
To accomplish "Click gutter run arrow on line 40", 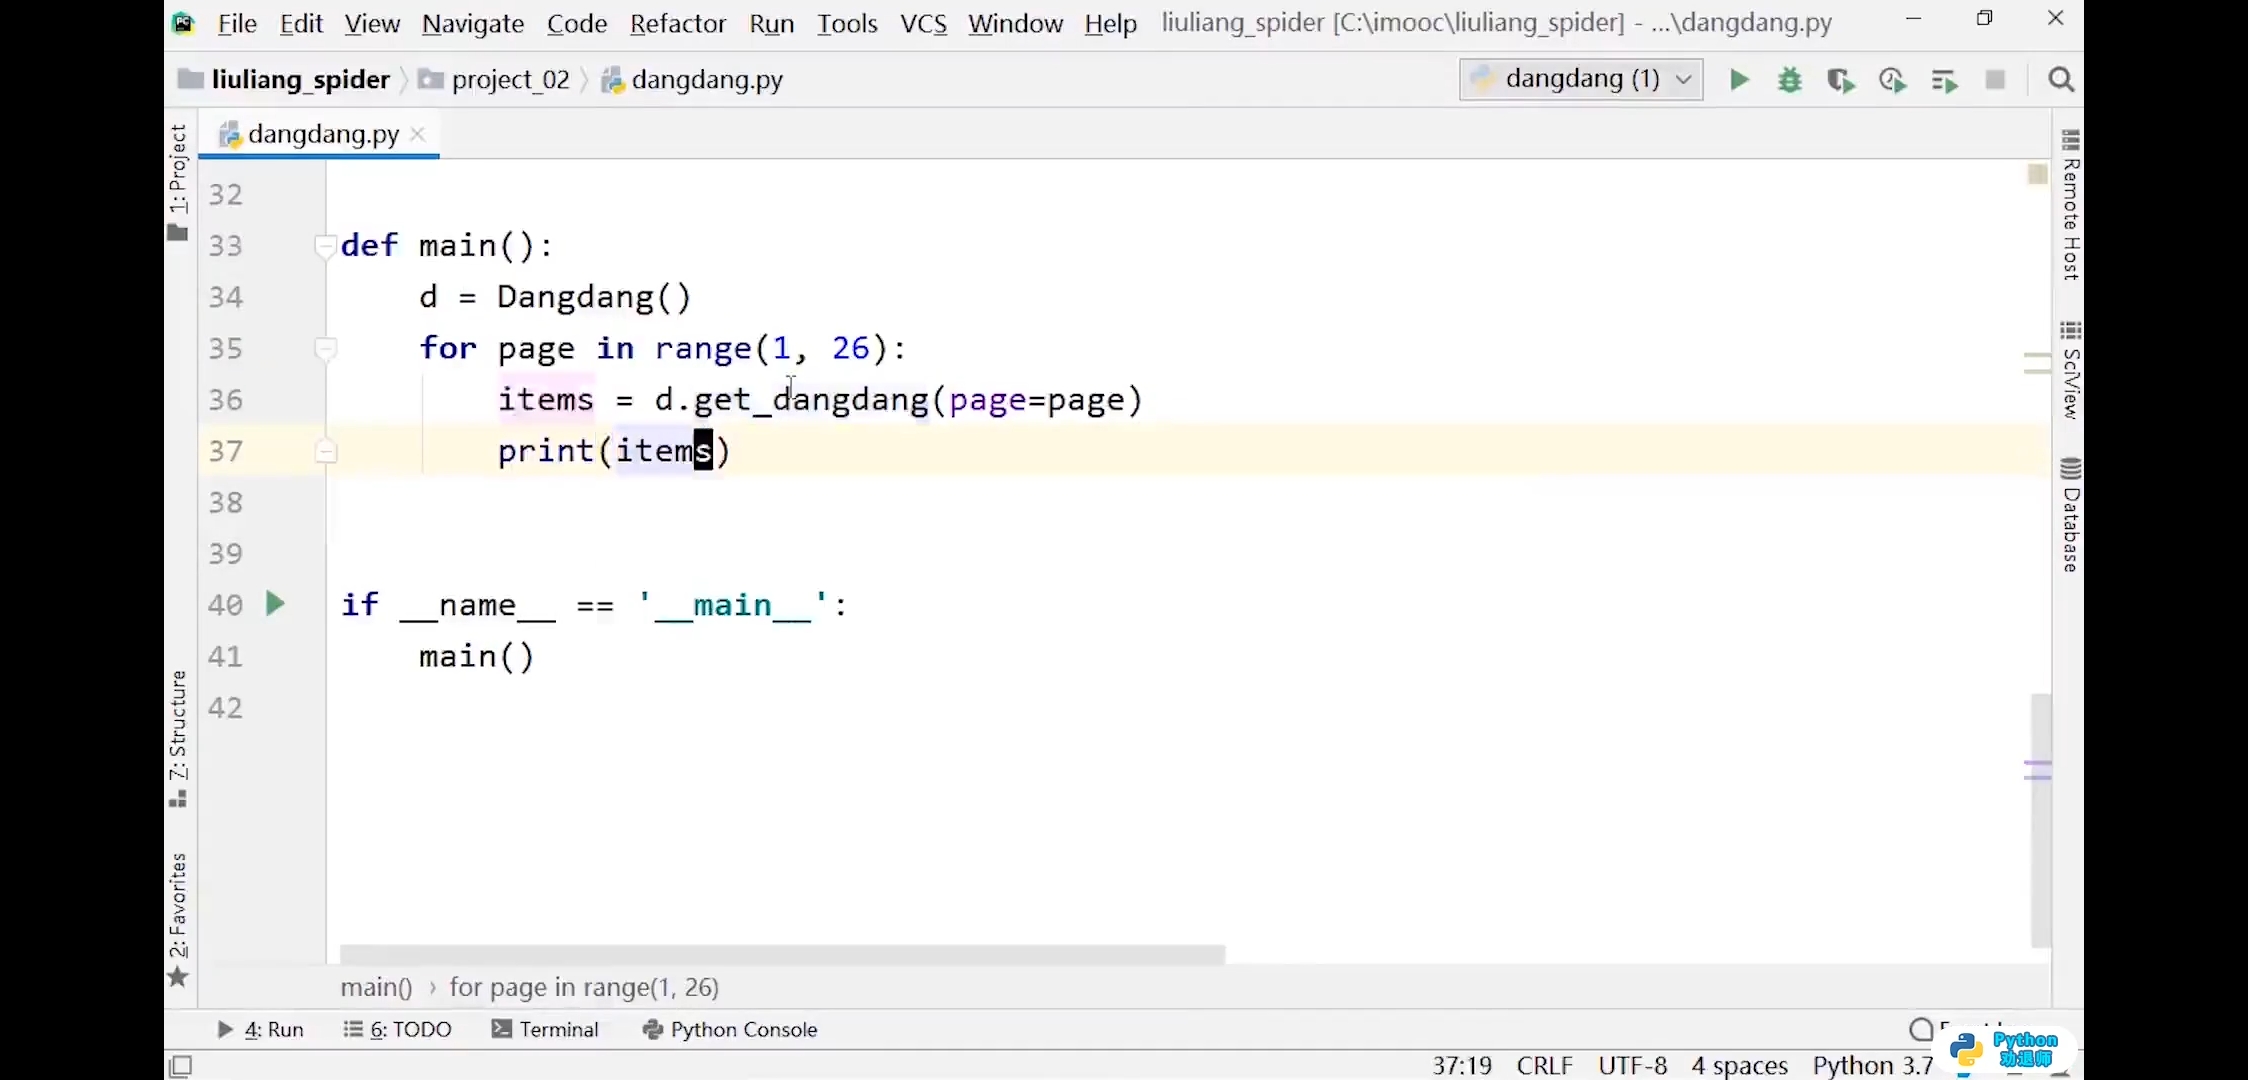I will coord(275,604).
